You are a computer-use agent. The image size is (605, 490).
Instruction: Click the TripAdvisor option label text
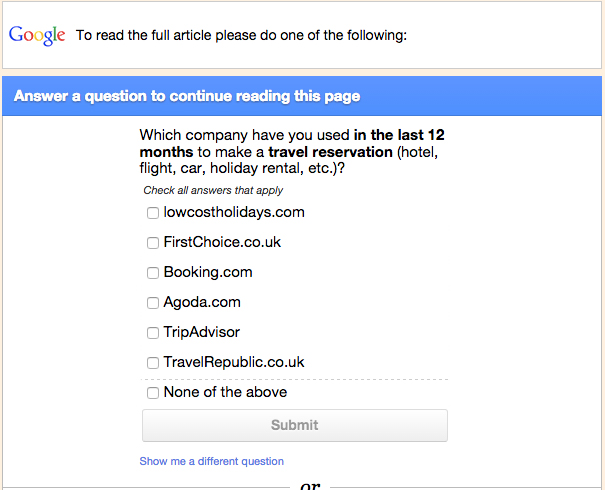click(x=202, y=332)
